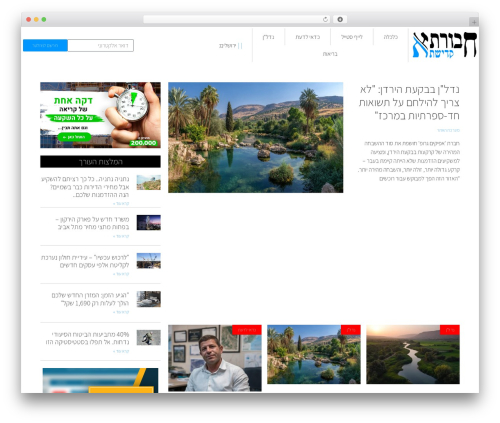Open a new browser tab with plus button
Viewport: 500px width, 423px height.
pyautogui.click(x=474, y=22)
